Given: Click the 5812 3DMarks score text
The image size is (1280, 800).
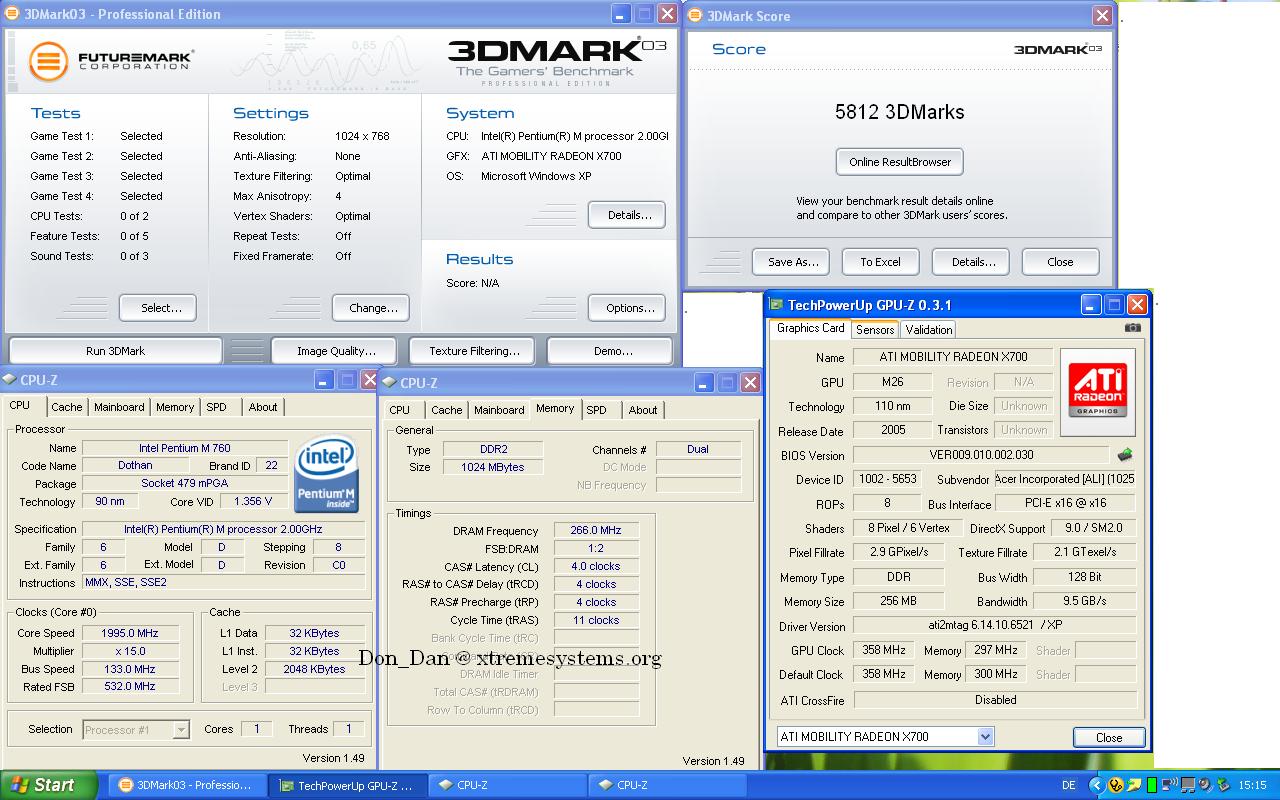Looking at the screenshot, I should (x=900, y=112).
